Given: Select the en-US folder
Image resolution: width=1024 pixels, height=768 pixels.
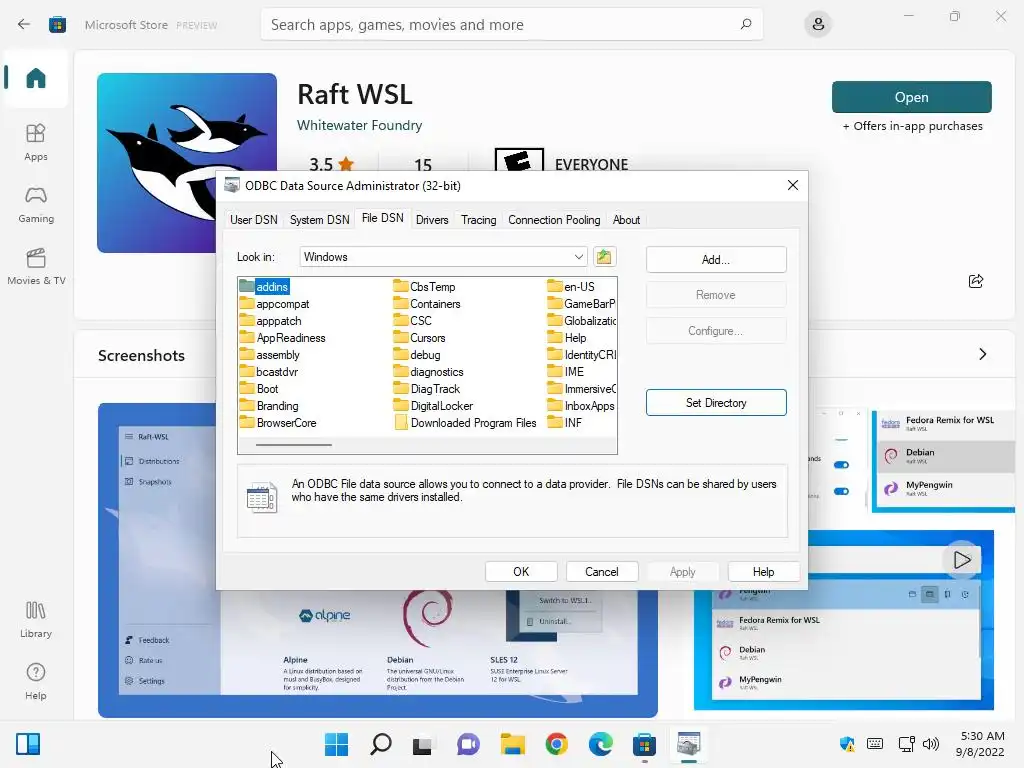Looking at the screenshot, I should (571, 287).
